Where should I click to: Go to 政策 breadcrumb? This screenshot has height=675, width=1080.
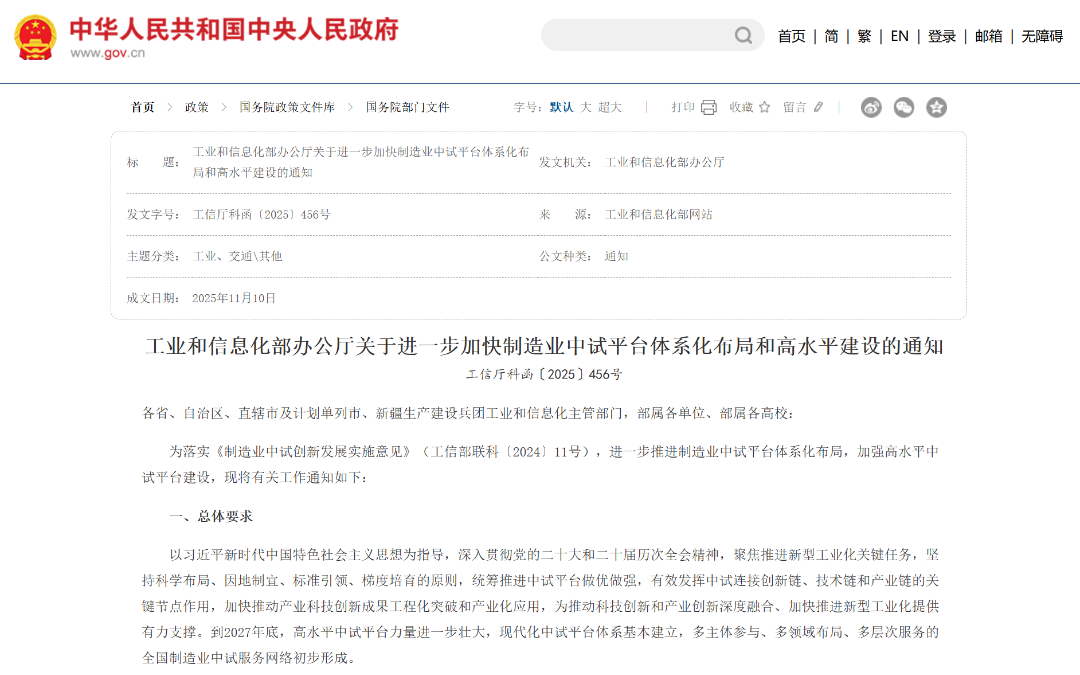[x=196, y=107]
